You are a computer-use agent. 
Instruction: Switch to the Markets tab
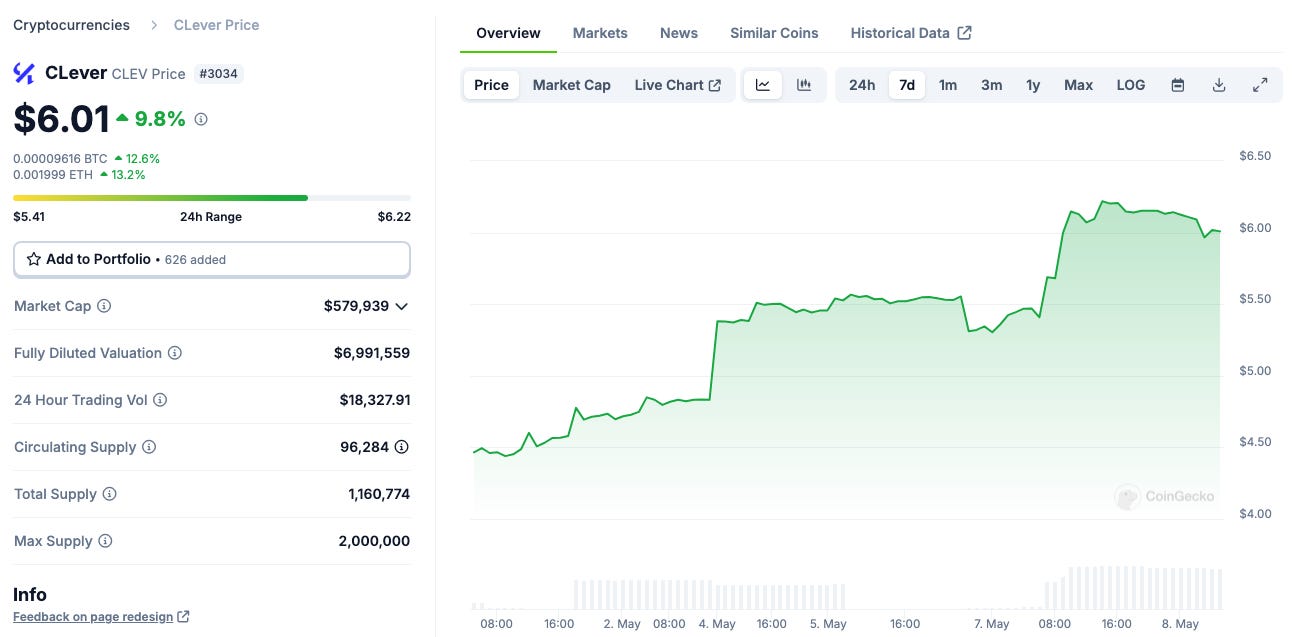[x=600, y=33]
